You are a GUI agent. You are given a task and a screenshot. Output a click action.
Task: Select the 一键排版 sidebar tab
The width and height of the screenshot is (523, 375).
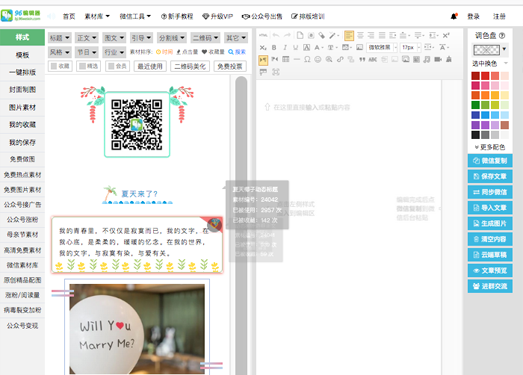pyautogui.click(x=22, y=72)
